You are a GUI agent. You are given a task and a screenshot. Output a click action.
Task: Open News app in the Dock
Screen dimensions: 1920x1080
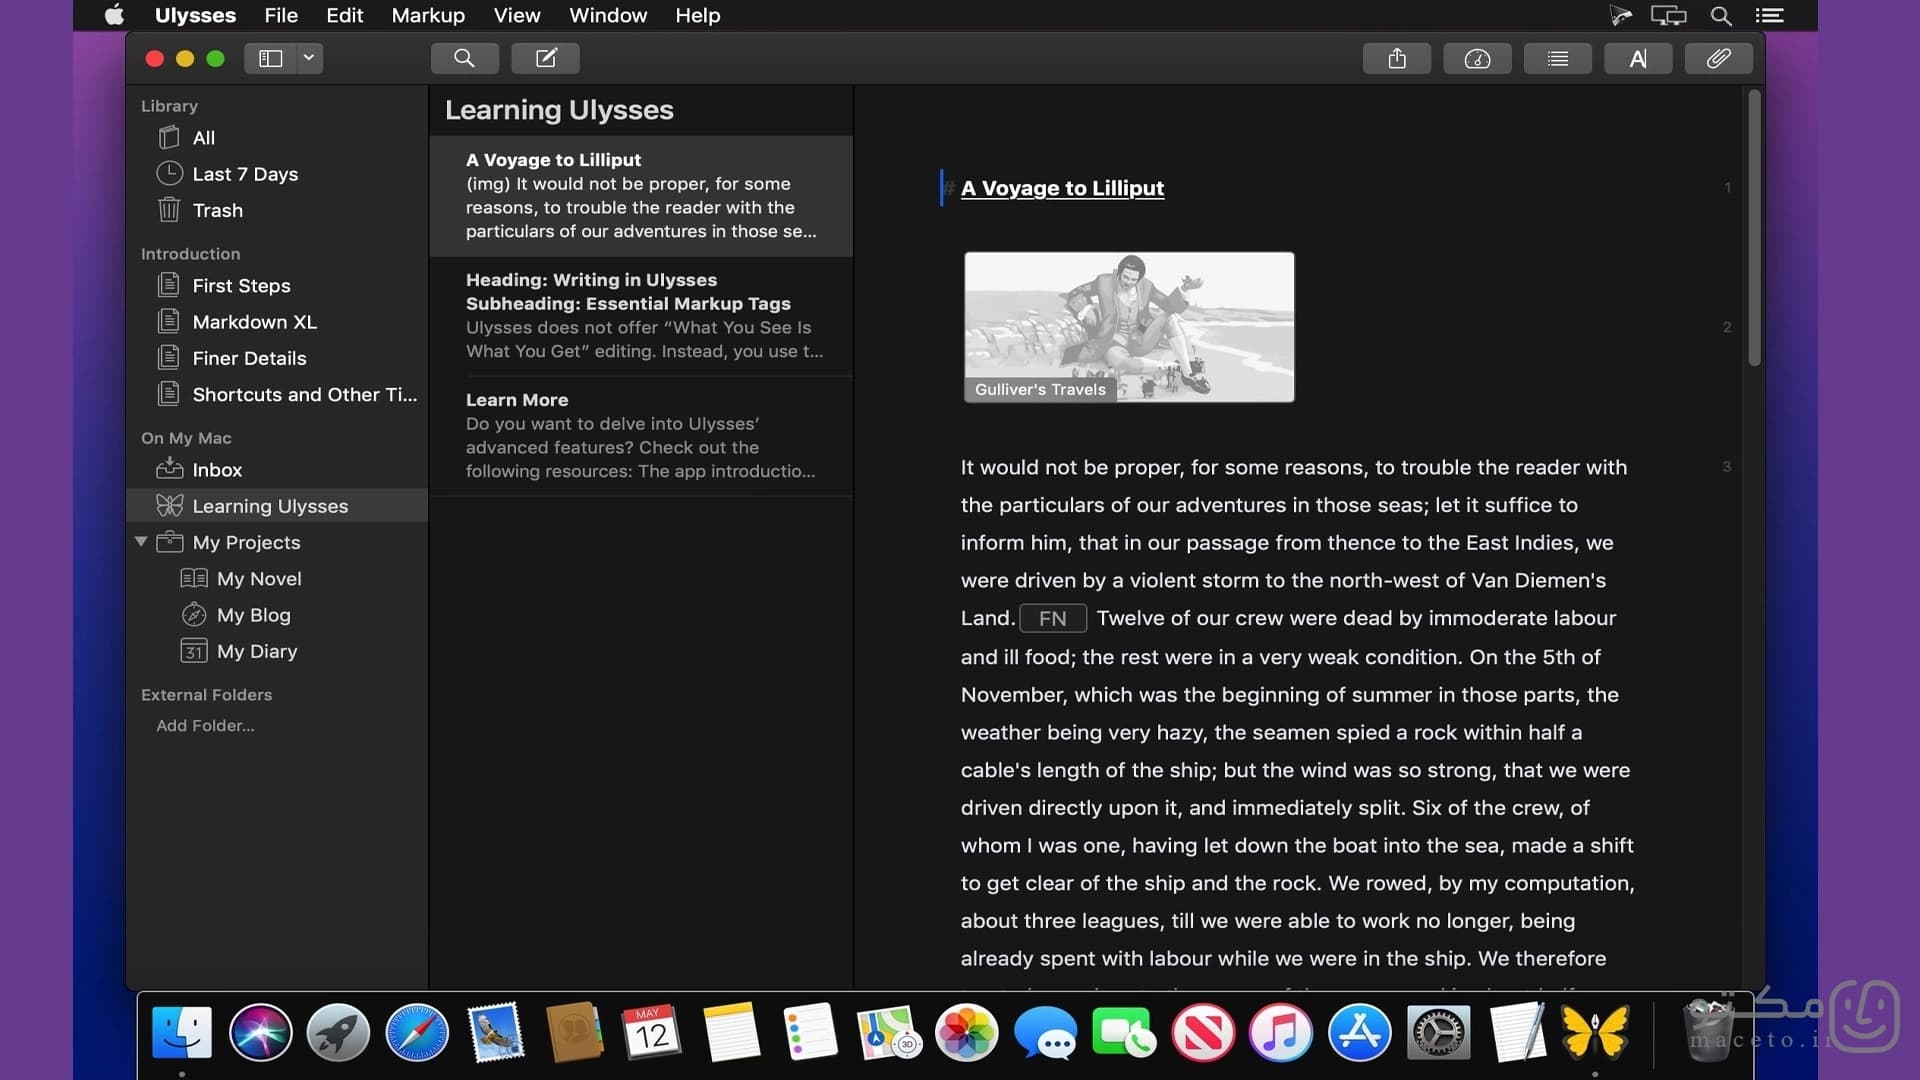point(1202,1032)
